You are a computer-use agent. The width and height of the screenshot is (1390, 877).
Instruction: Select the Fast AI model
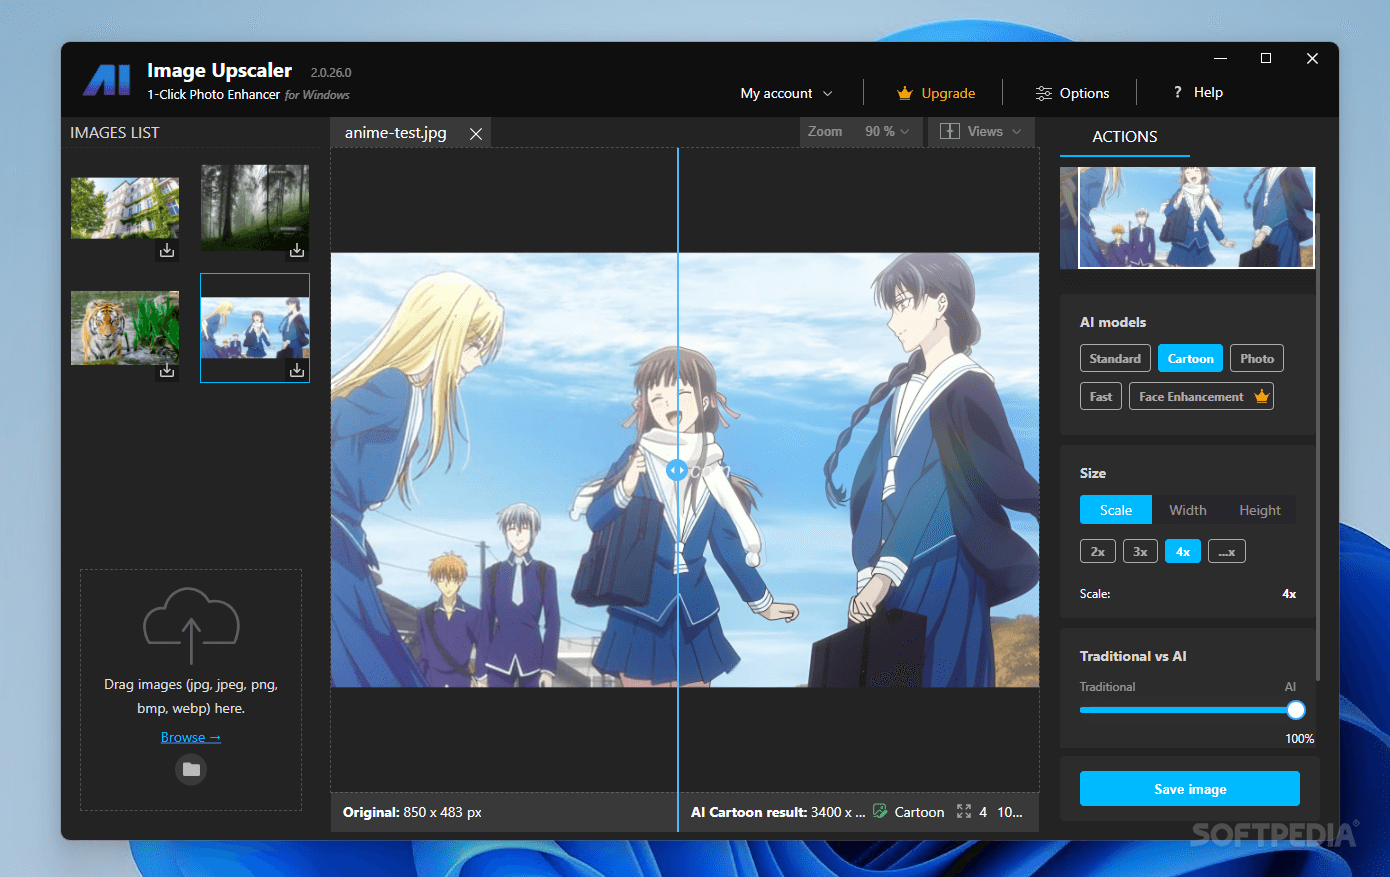pos(1101,396)
